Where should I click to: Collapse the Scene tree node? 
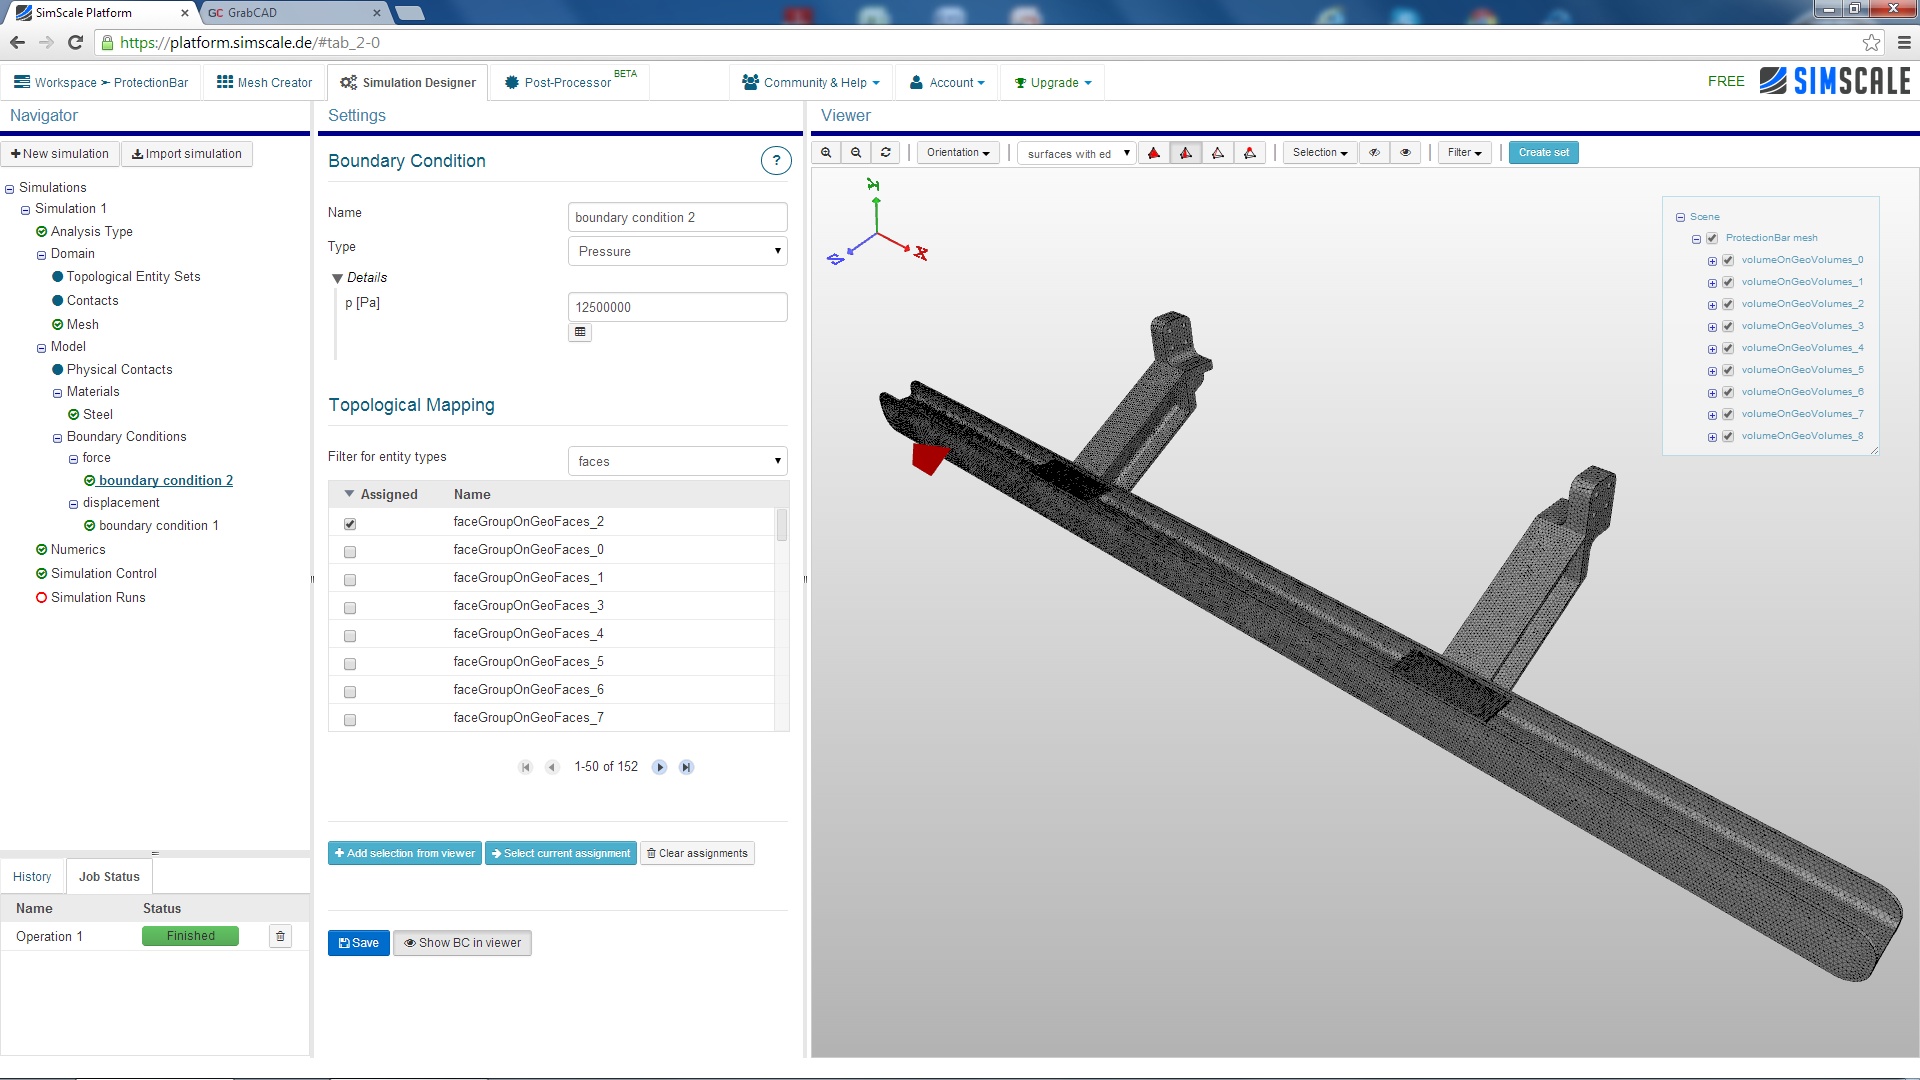click(1680, 218)
